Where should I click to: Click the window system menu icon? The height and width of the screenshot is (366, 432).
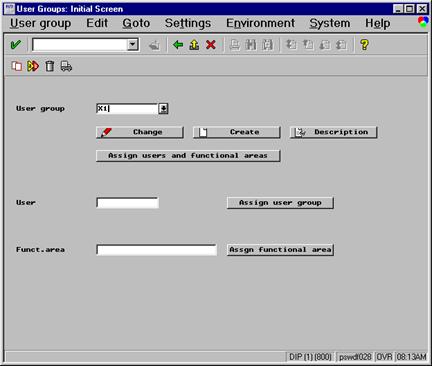pos(9,9)
